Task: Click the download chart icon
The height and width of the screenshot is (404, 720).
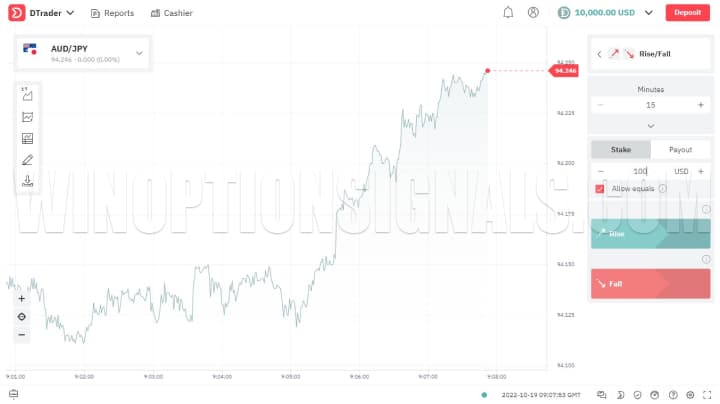Action: coord(28,181)
